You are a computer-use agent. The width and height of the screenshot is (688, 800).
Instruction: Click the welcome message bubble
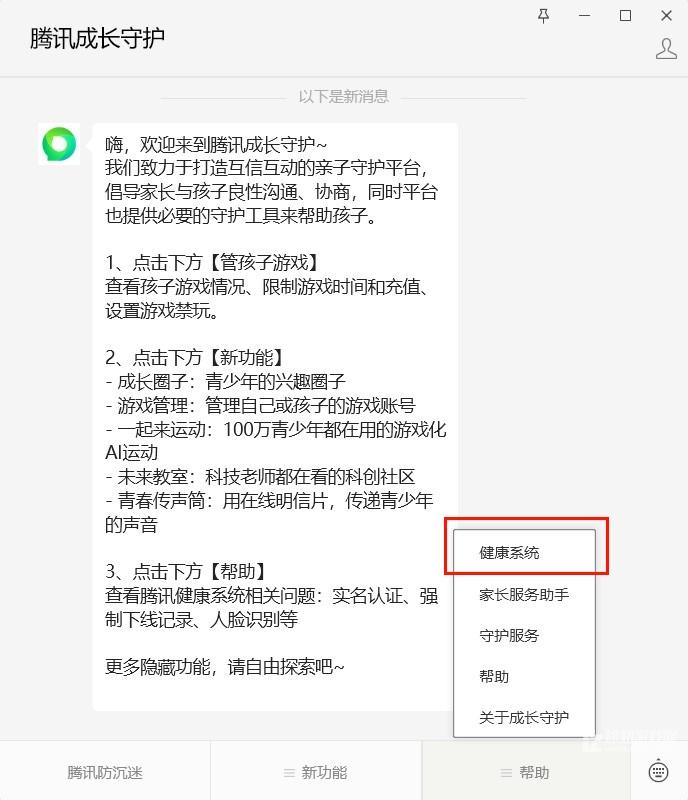point(275,416)
